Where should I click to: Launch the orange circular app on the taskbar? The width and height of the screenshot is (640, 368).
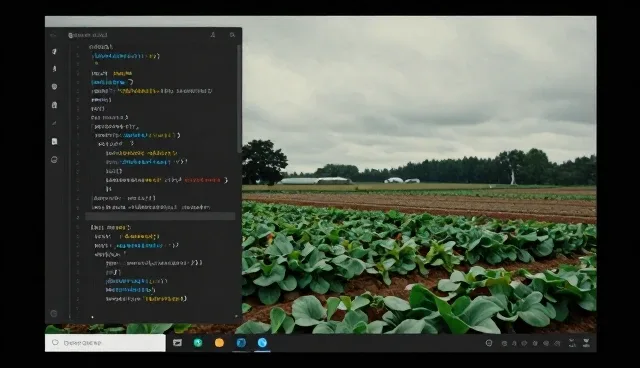pos(219,343)
